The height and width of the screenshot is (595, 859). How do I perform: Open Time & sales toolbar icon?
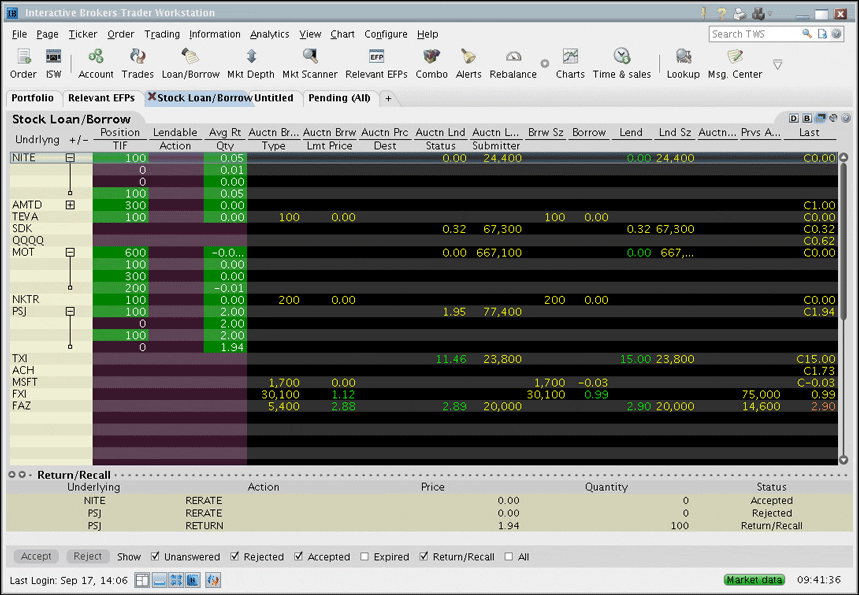click(x=622, y=64)
